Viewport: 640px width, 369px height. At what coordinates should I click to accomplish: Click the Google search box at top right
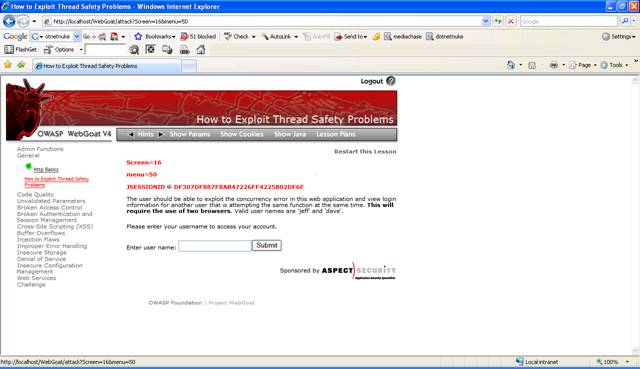569,21
